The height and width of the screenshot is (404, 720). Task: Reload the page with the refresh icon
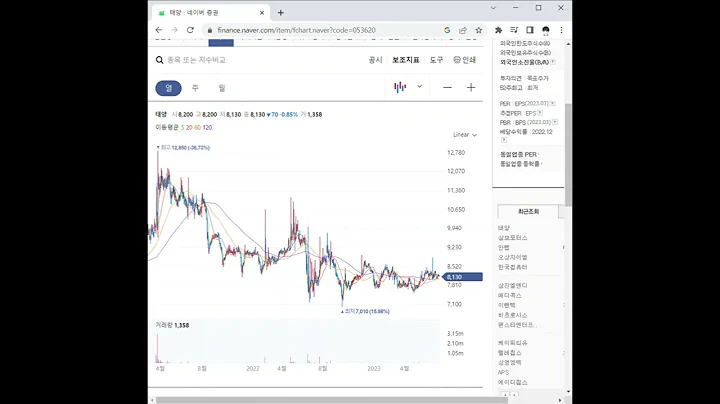click(190, 30)
